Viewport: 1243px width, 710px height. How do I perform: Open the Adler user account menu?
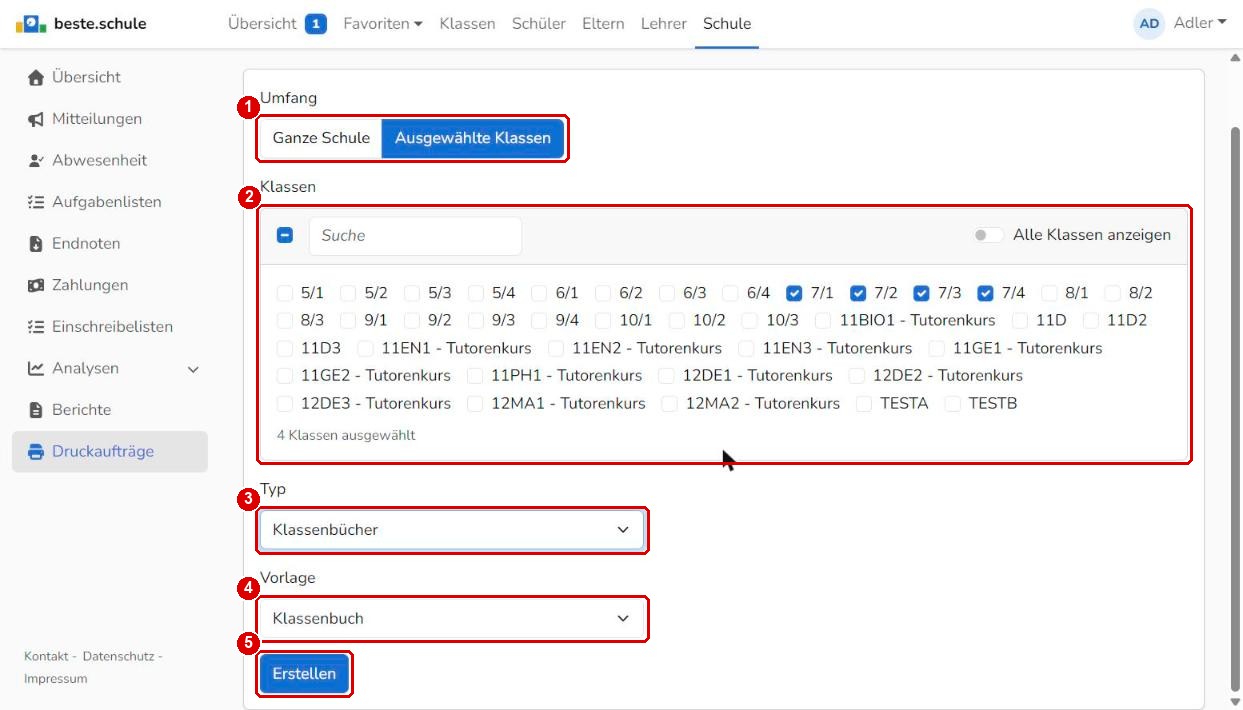1200,23
